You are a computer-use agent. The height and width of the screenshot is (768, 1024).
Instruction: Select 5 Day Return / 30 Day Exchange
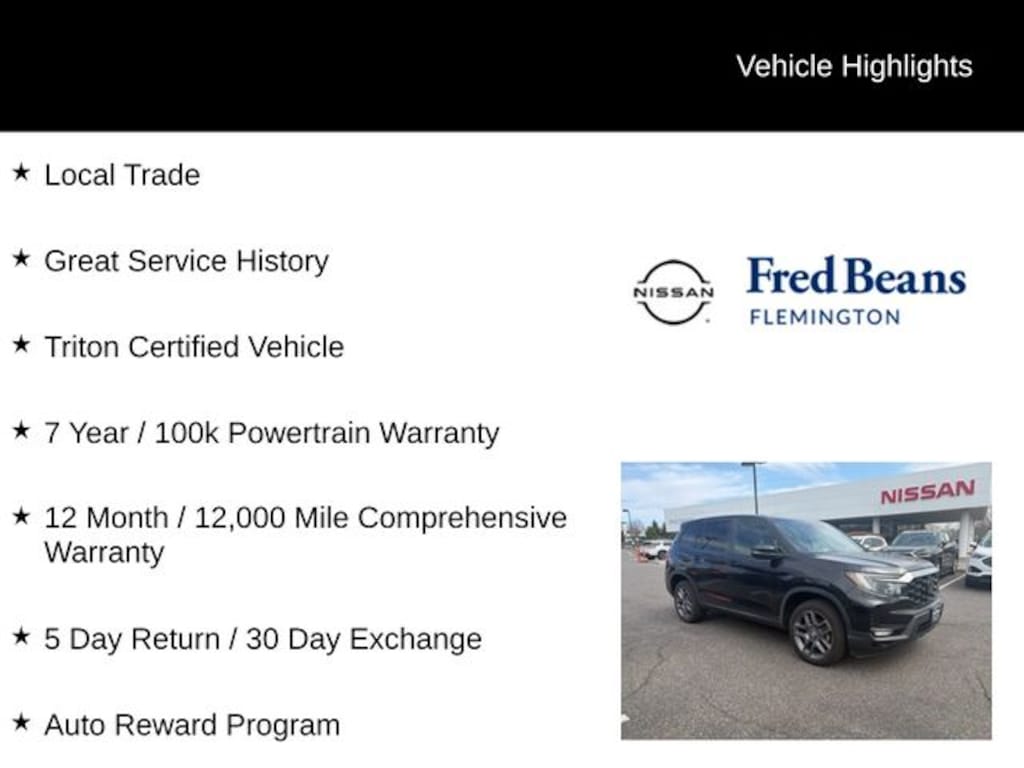pos(263,639)
